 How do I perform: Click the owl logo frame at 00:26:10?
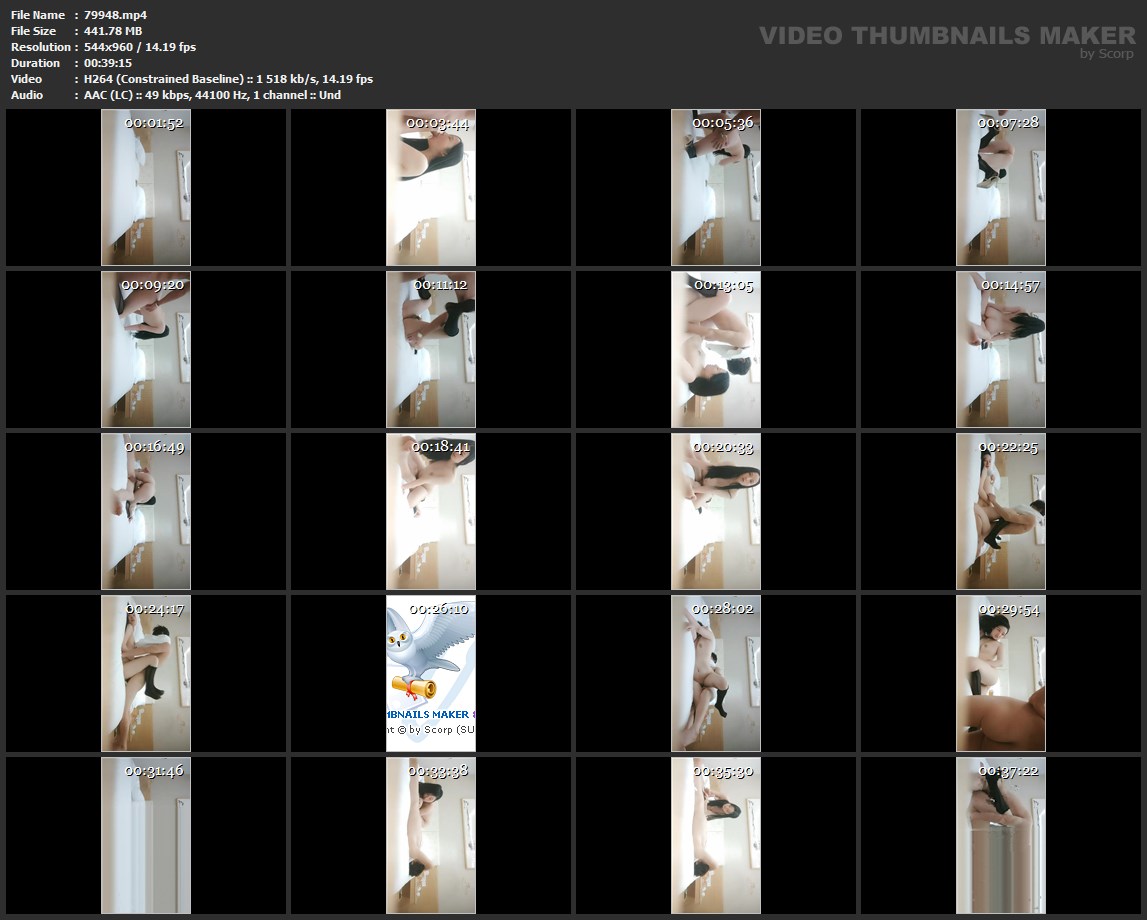pos(431,673)
